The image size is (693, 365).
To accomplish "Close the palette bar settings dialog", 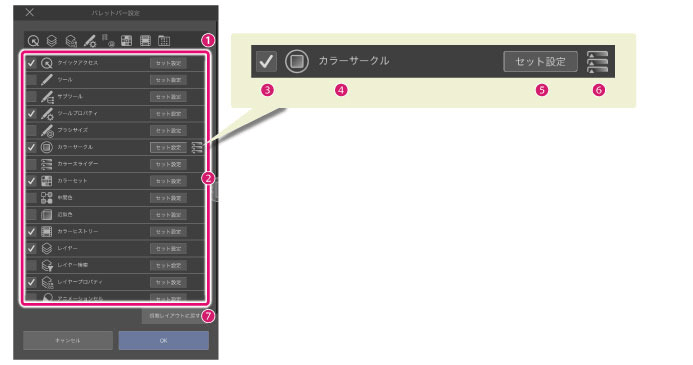I will [x=30, y=12].
